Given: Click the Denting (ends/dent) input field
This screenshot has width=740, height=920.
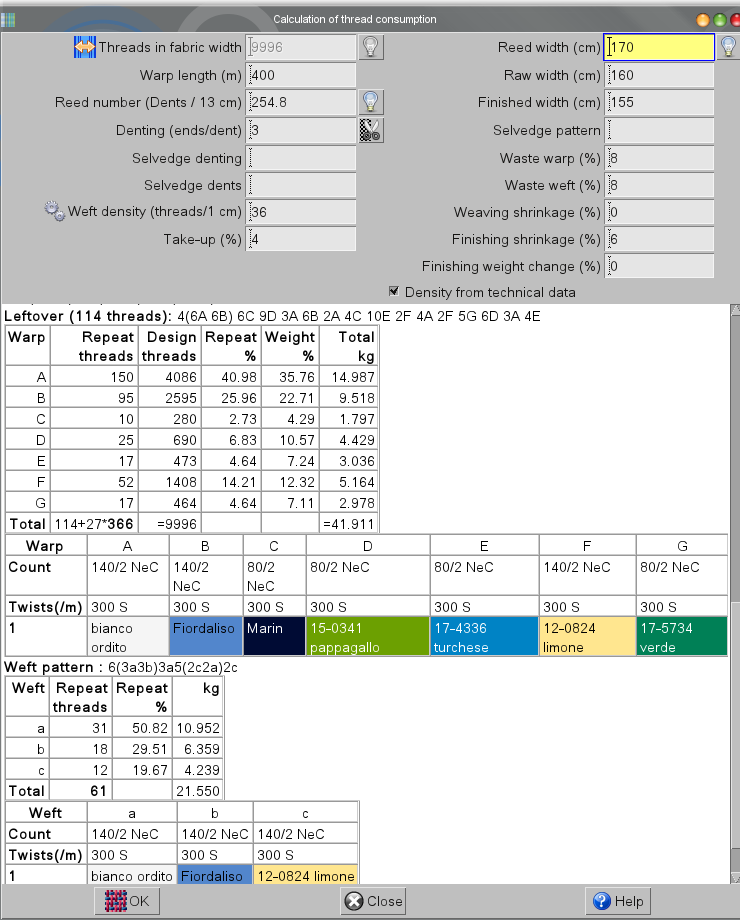Looking at the screenshot, I should [300, 130].
